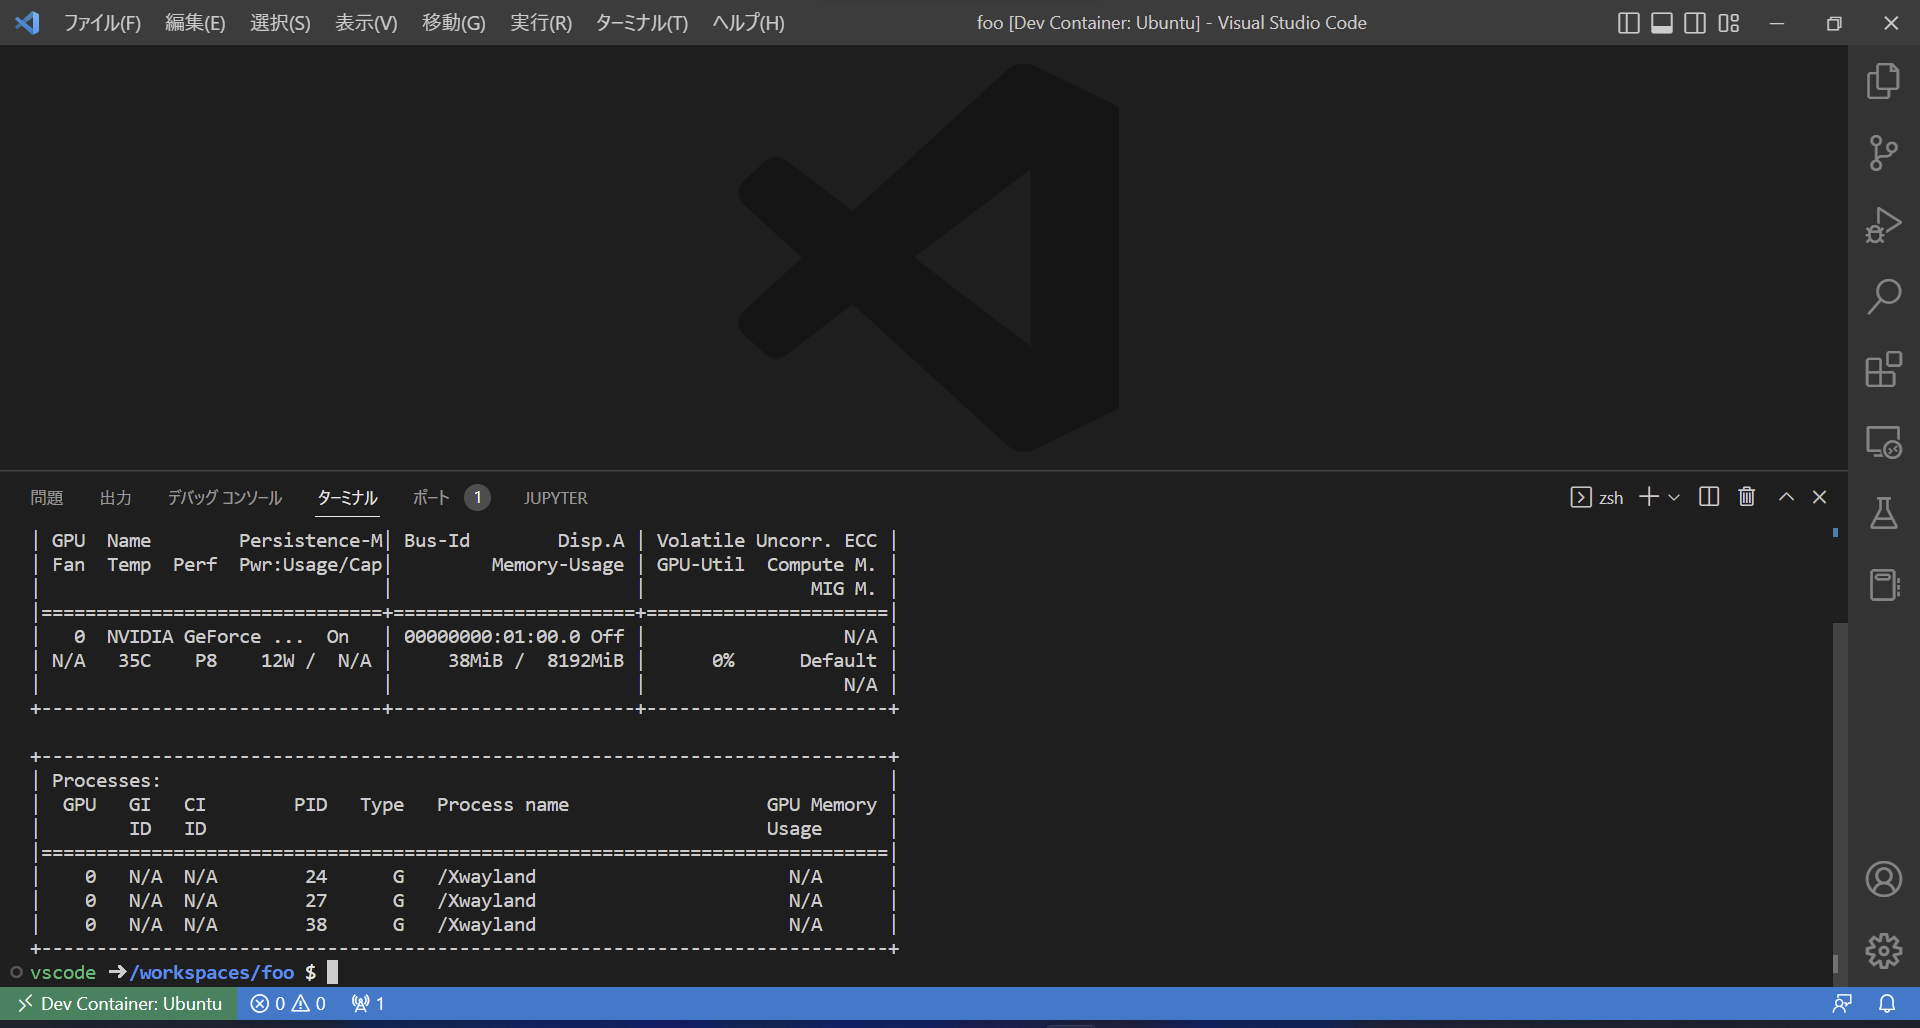Viewport: 1920px width, 1028px height.
Task: Kill terminal with trash icon
Action: pos(1747,497)
